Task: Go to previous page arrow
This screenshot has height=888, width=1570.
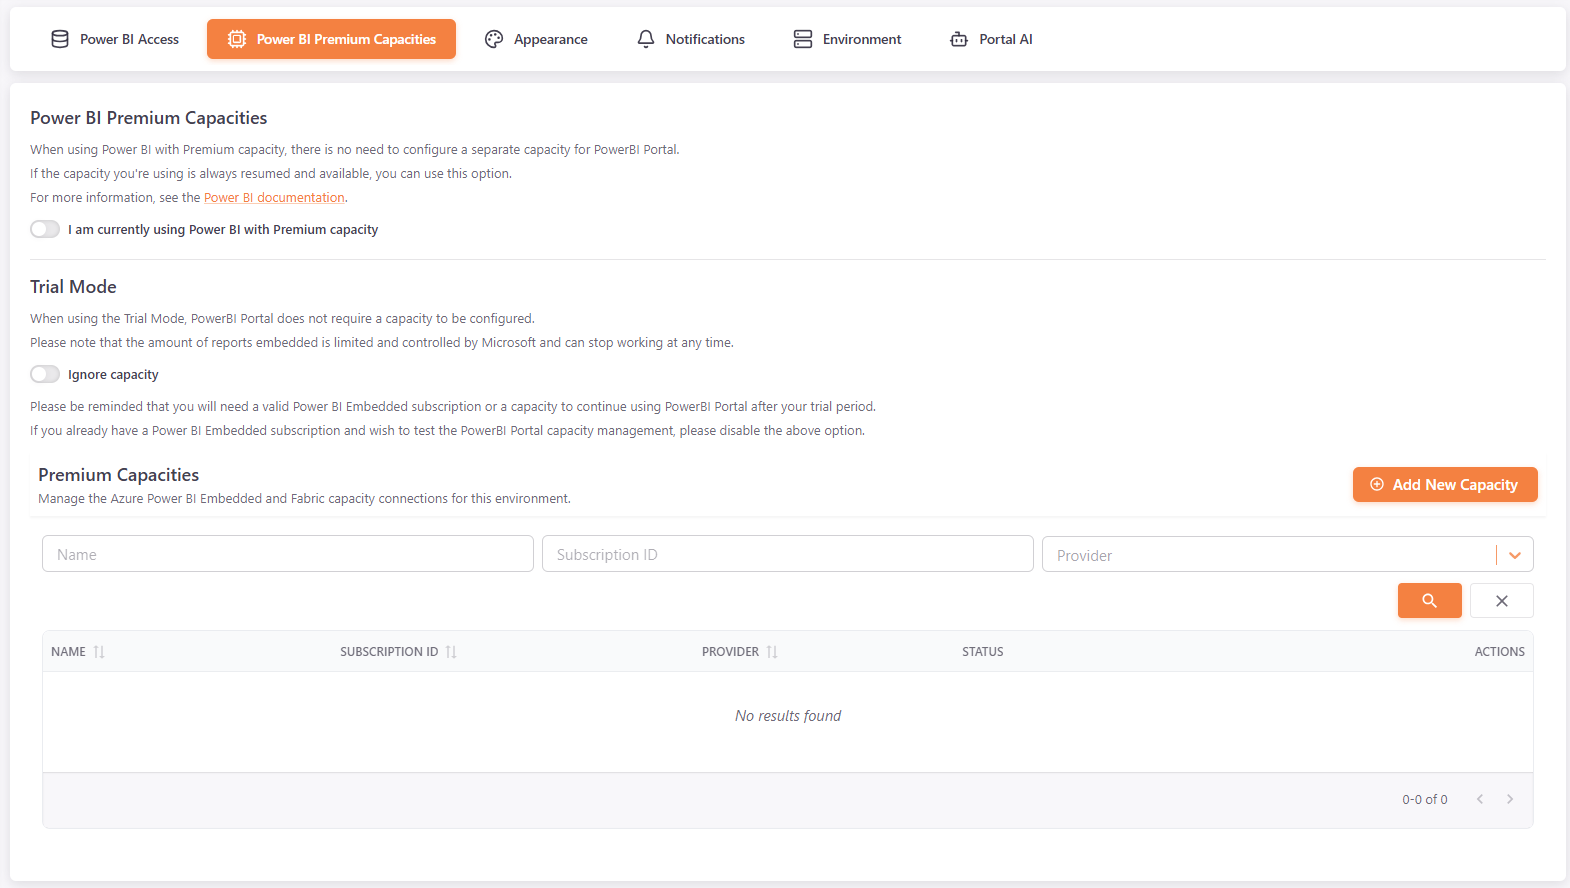Action: (x=1480, y=799)
